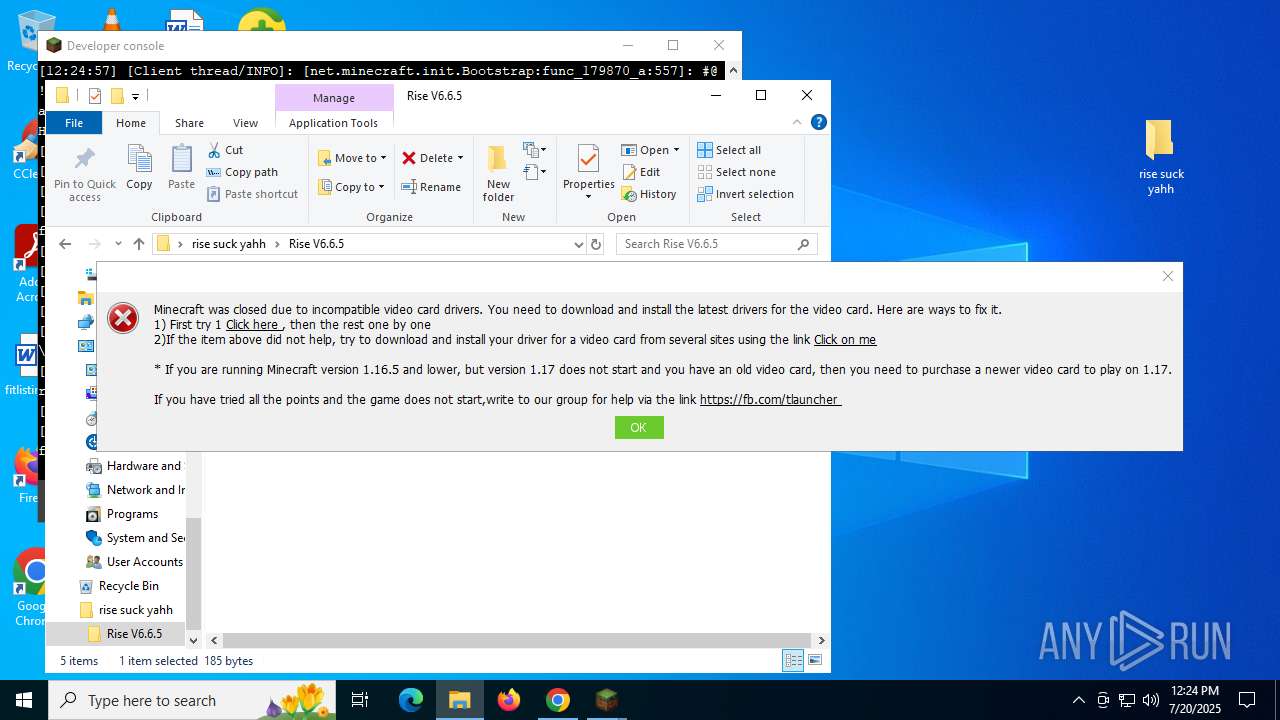Click the Copy ribbon icon
Image resolution: width=1280 pixels, height=720 pixels.
pyautogui.click(x=139, y=167)
